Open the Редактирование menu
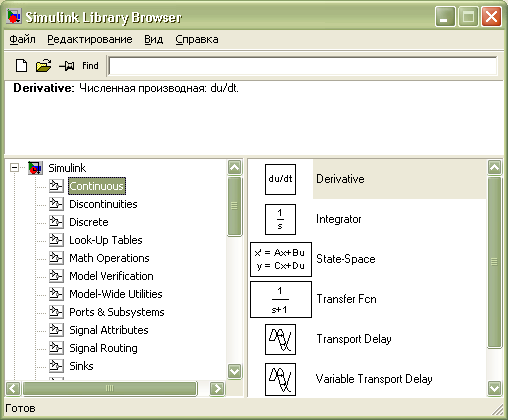The width and height of the screenshot is (508, 420). tap(90, 39)
